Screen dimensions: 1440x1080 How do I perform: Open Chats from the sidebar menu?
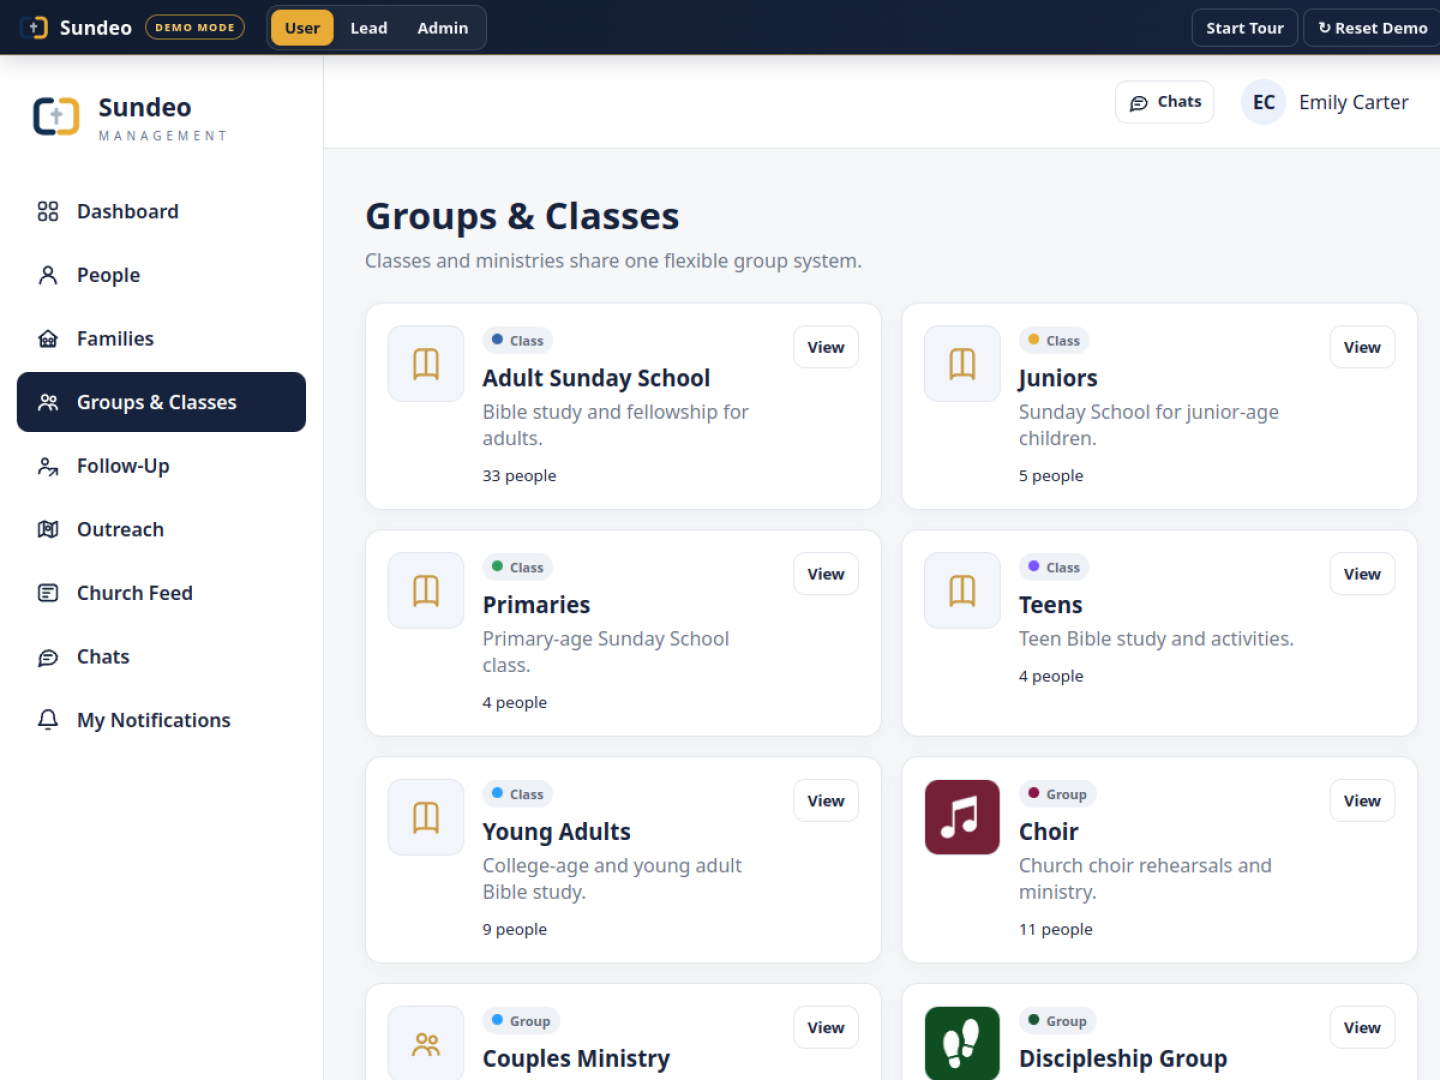pos(161,657)
